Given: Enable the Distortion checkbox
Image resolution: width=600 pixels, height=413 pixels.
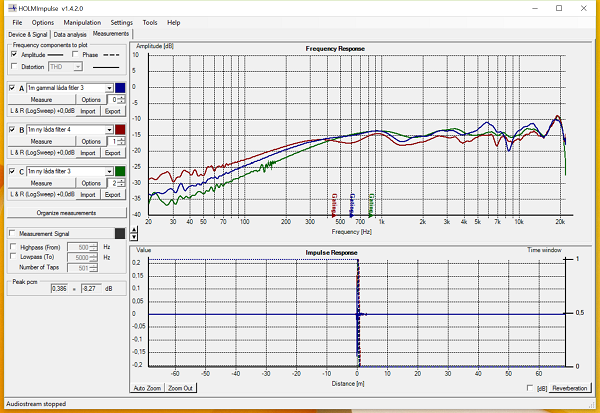Looking at the screenshot, I should tap(14, 66).
